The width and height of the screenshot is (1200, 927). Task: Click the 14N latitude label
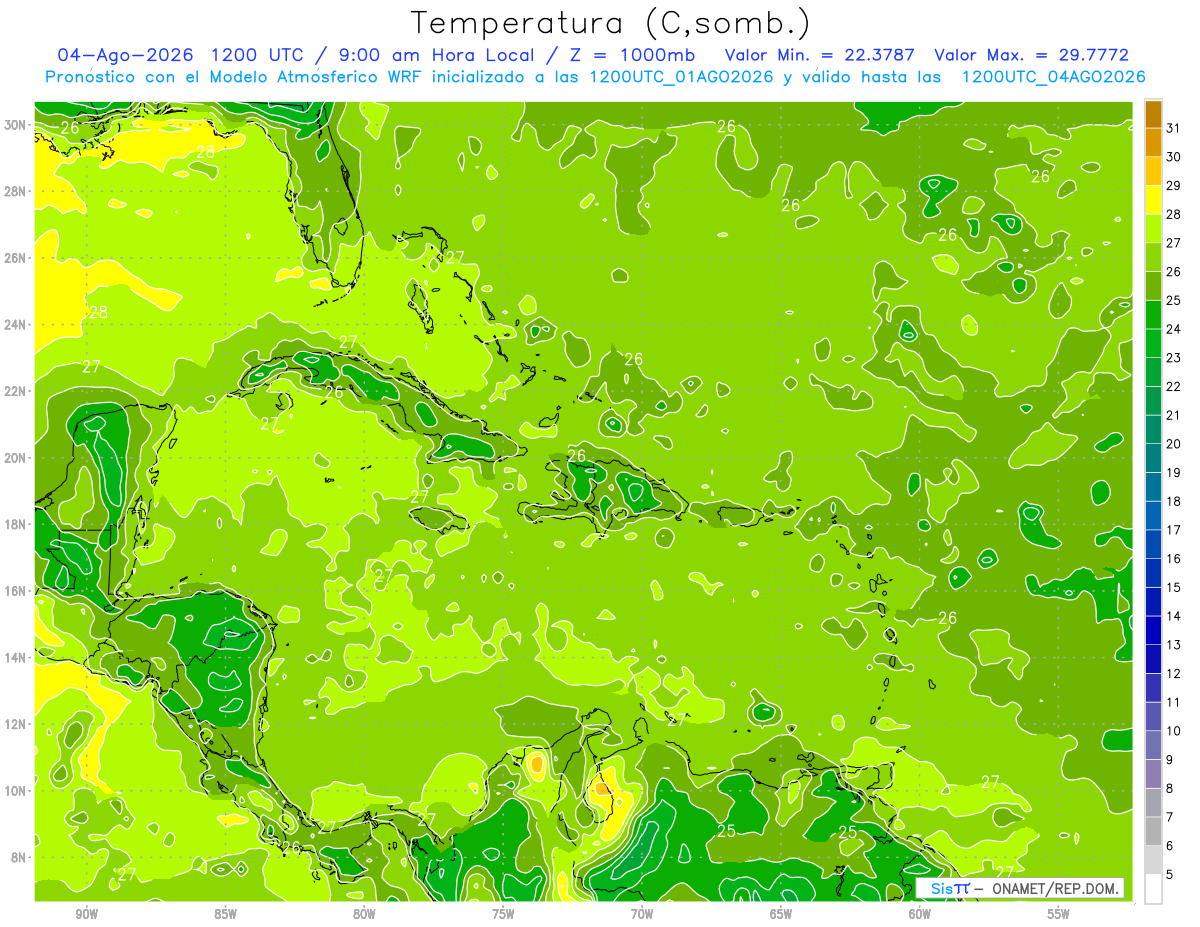tap(17, 658)
